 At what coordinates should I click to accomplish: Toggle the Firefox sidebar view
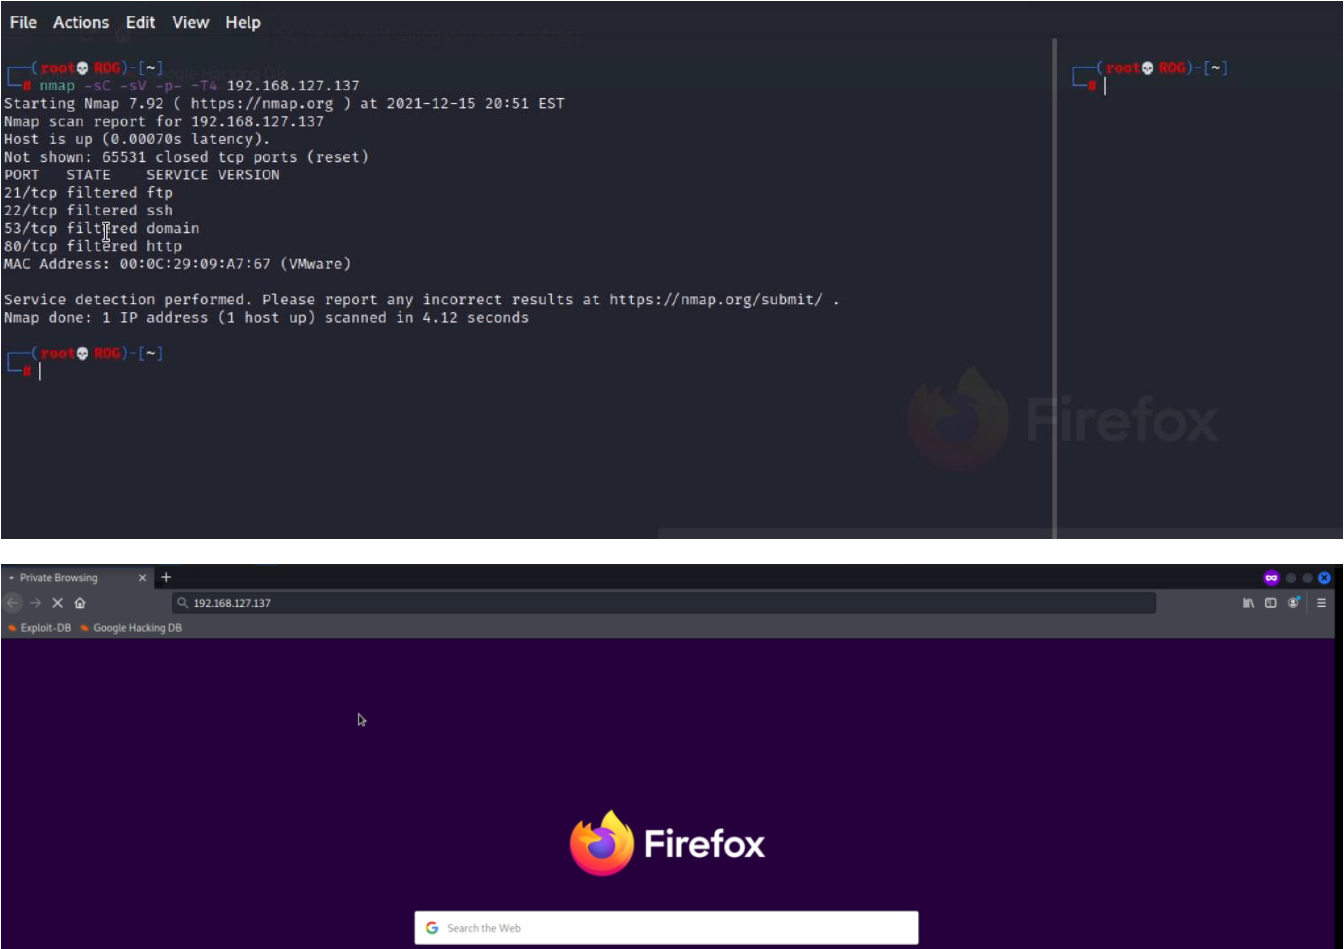(1271, 603)
